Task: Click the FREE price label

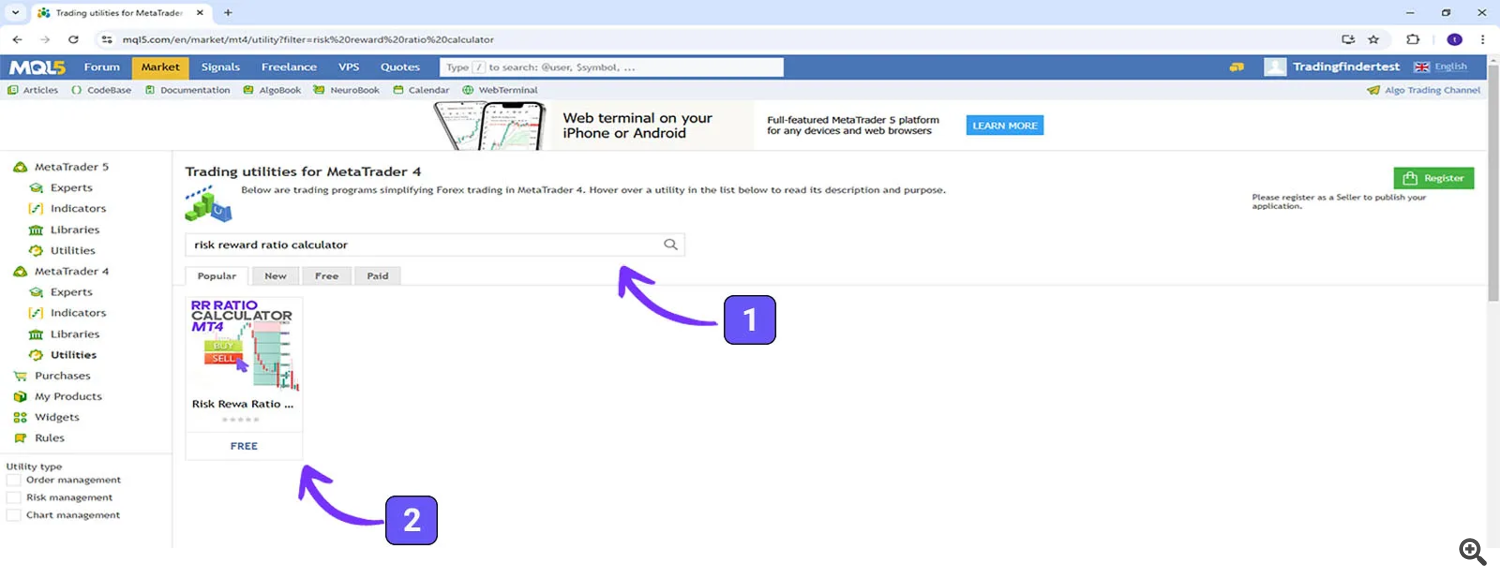Action: (x=244, y=446)
